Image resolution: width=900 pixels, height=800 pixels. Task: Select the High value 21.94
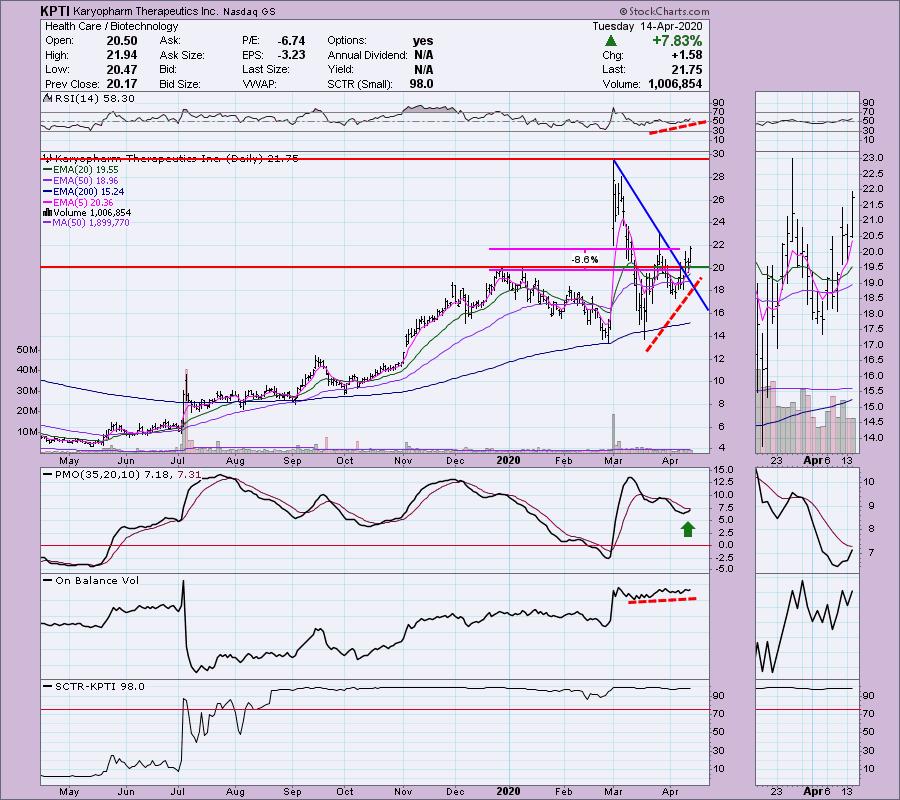click(122, 55)
